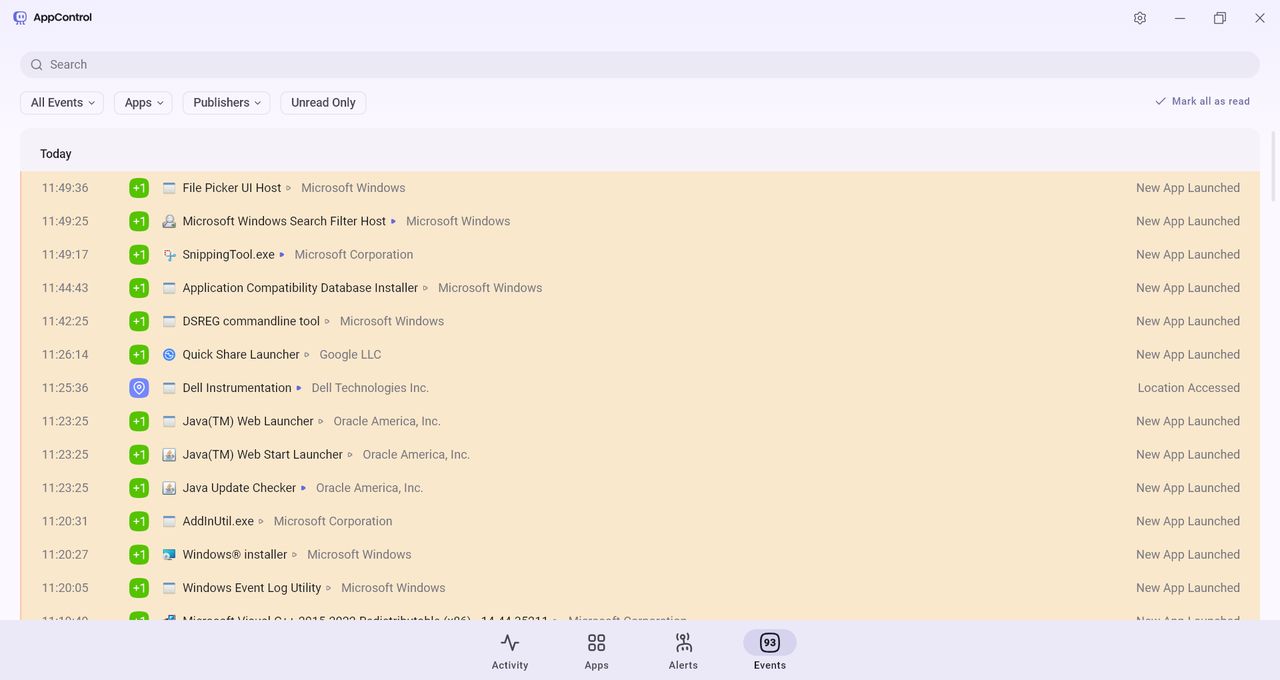The width and height of the screenshot is (1280, 680).
Task: Focus the Search input field
Action: [x=640, y=65]
